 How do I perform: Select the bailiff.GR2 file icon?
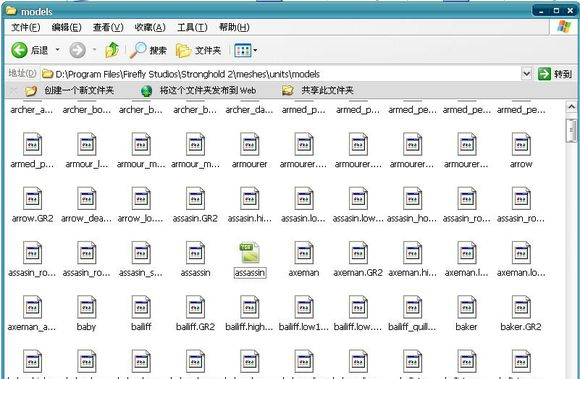click(195, 307)
